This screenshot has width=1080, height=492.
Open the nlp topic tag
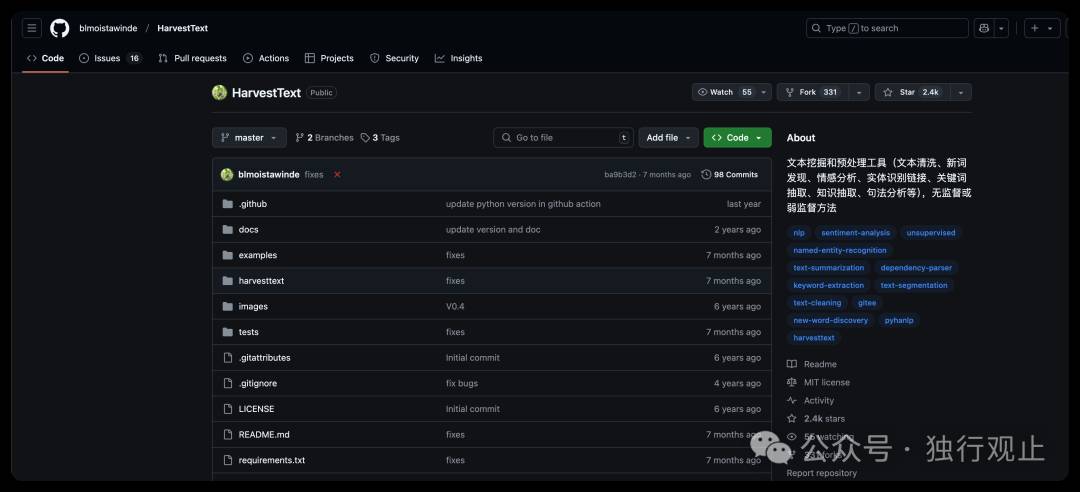[799, 233]
